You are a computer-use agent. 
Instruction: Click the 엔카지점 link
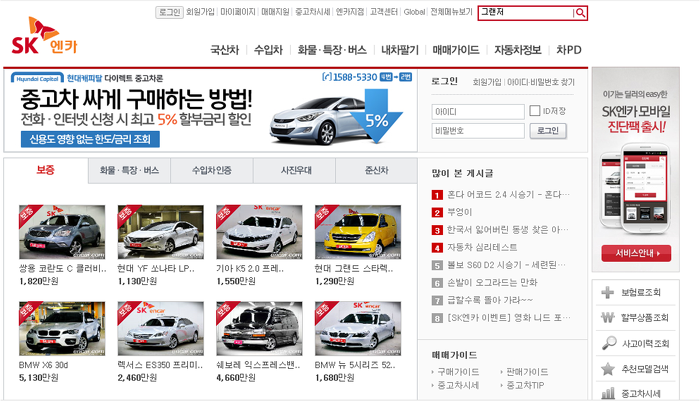coord(350,12)
